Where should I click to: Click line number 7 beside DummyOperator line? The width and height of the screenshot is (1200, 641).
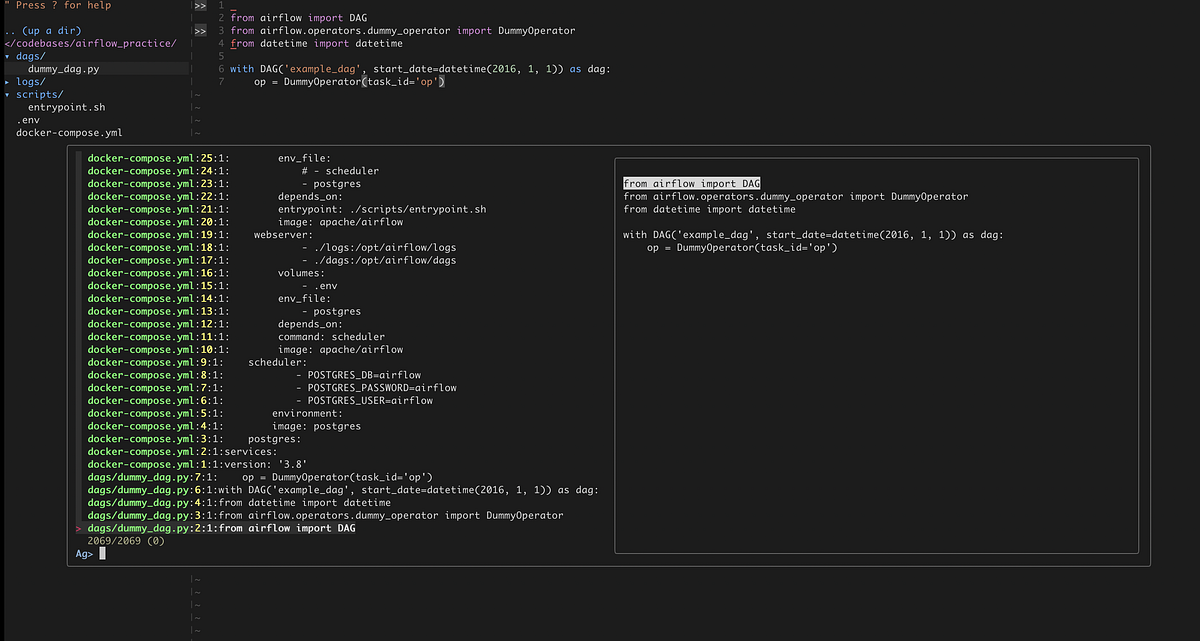(221, 81)
